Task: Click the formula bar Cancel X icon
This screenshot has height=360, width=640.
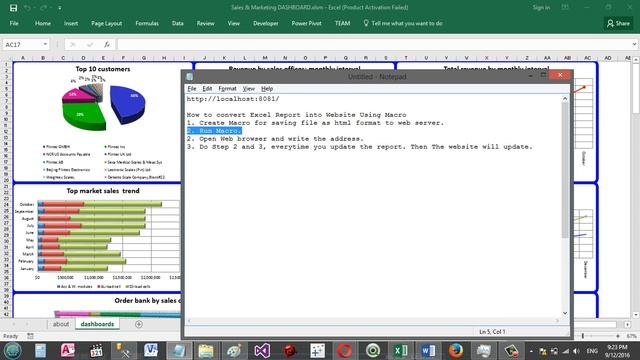Action: pos(73,44)
